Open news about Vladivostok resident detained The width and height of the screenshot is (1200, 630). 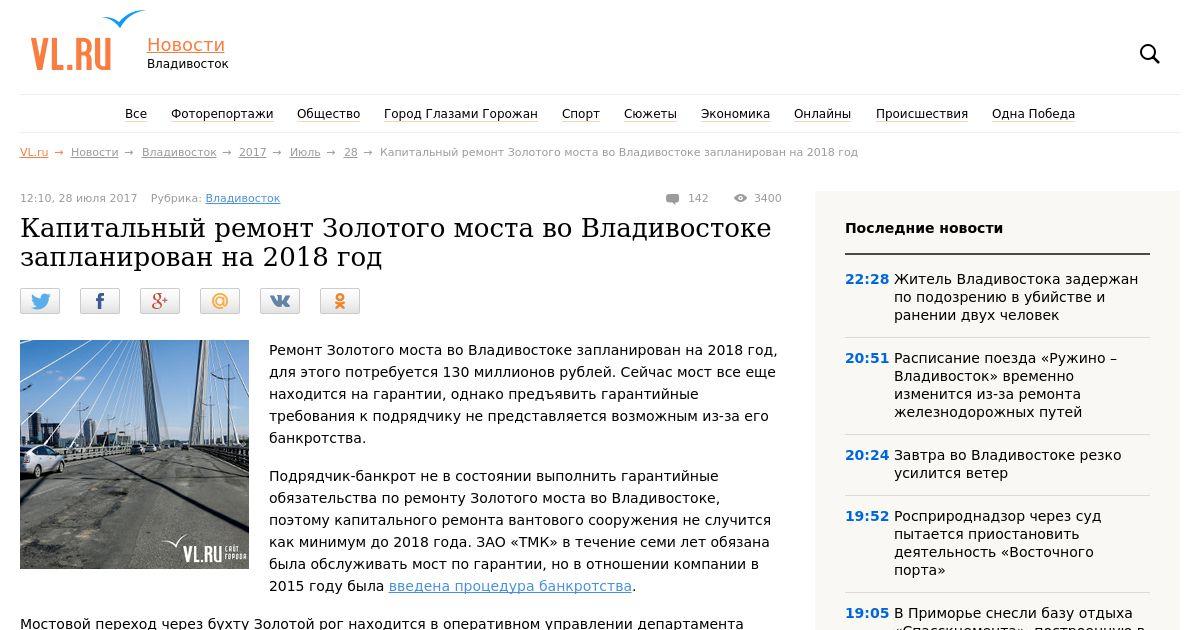pos(1016,297)
